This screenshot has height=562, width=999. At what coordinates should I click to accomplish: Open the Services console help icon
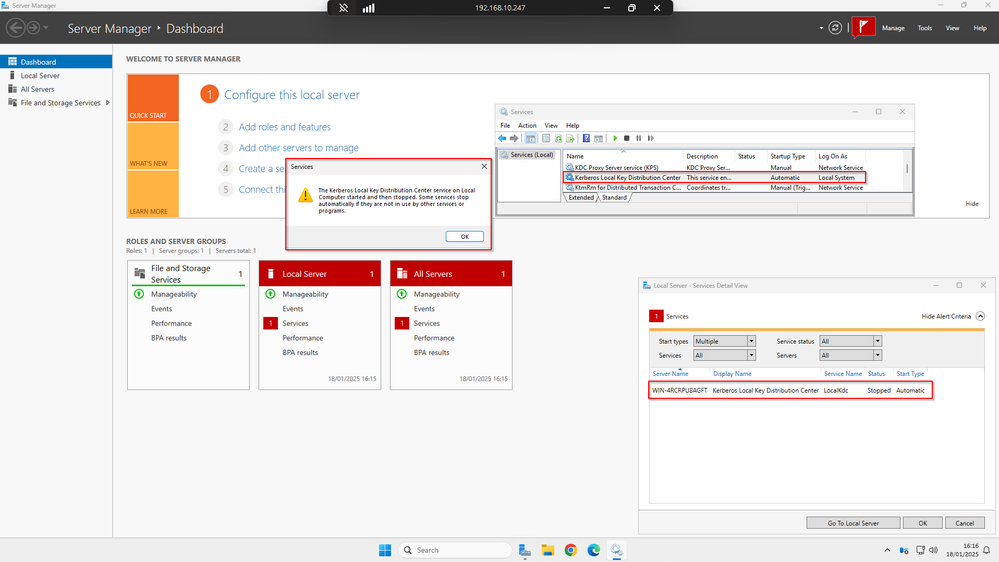coord(586,138)
